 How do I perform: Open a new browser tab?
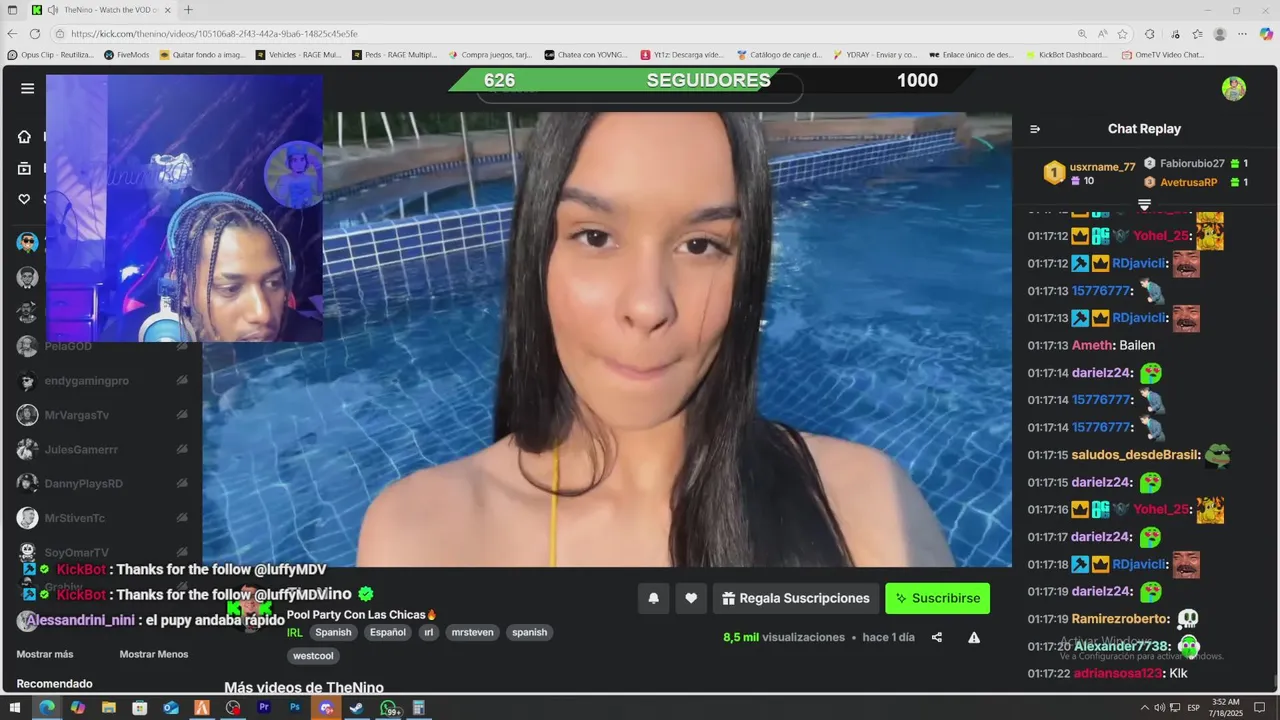[188, 10]
